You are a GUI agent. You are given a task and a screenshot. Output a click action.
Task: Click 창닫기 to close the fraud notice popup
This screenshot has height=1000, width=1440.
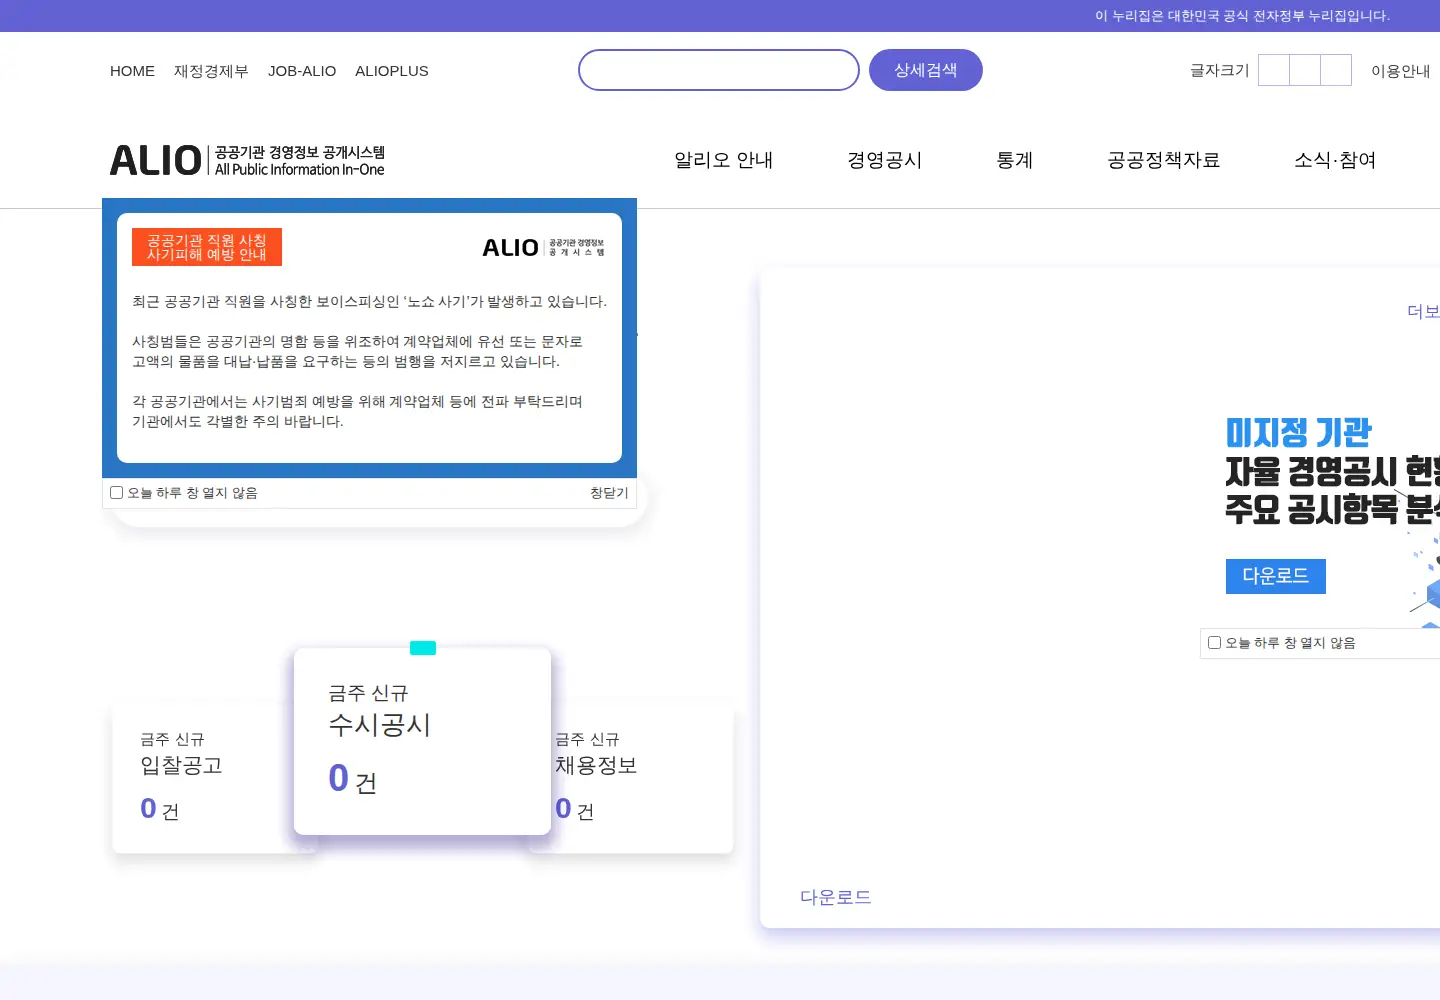[x=609, y=493]
